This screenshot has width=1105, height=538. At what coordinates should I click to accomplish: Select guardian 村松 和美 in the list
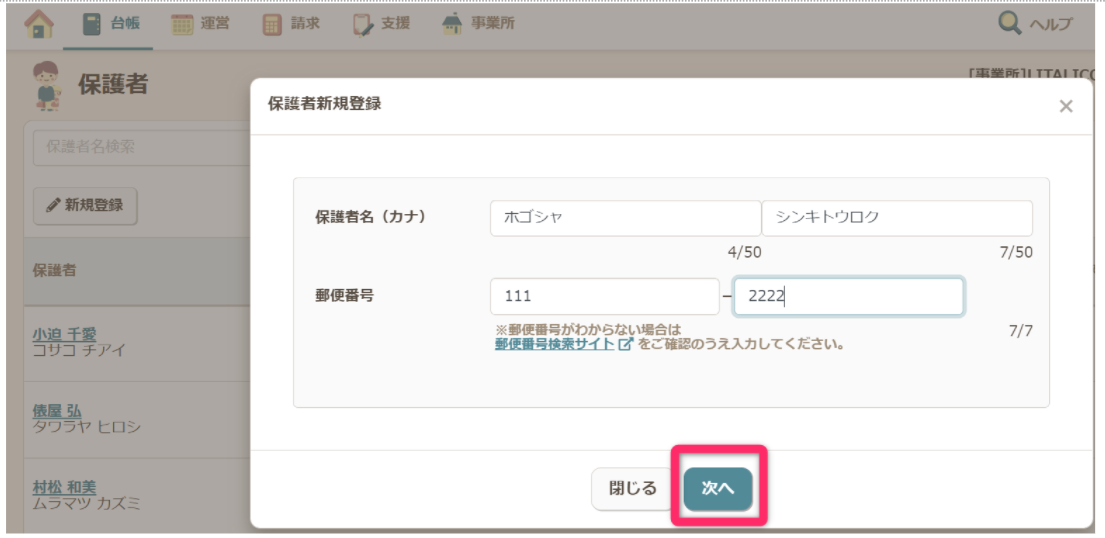click(x=64, y=487)
